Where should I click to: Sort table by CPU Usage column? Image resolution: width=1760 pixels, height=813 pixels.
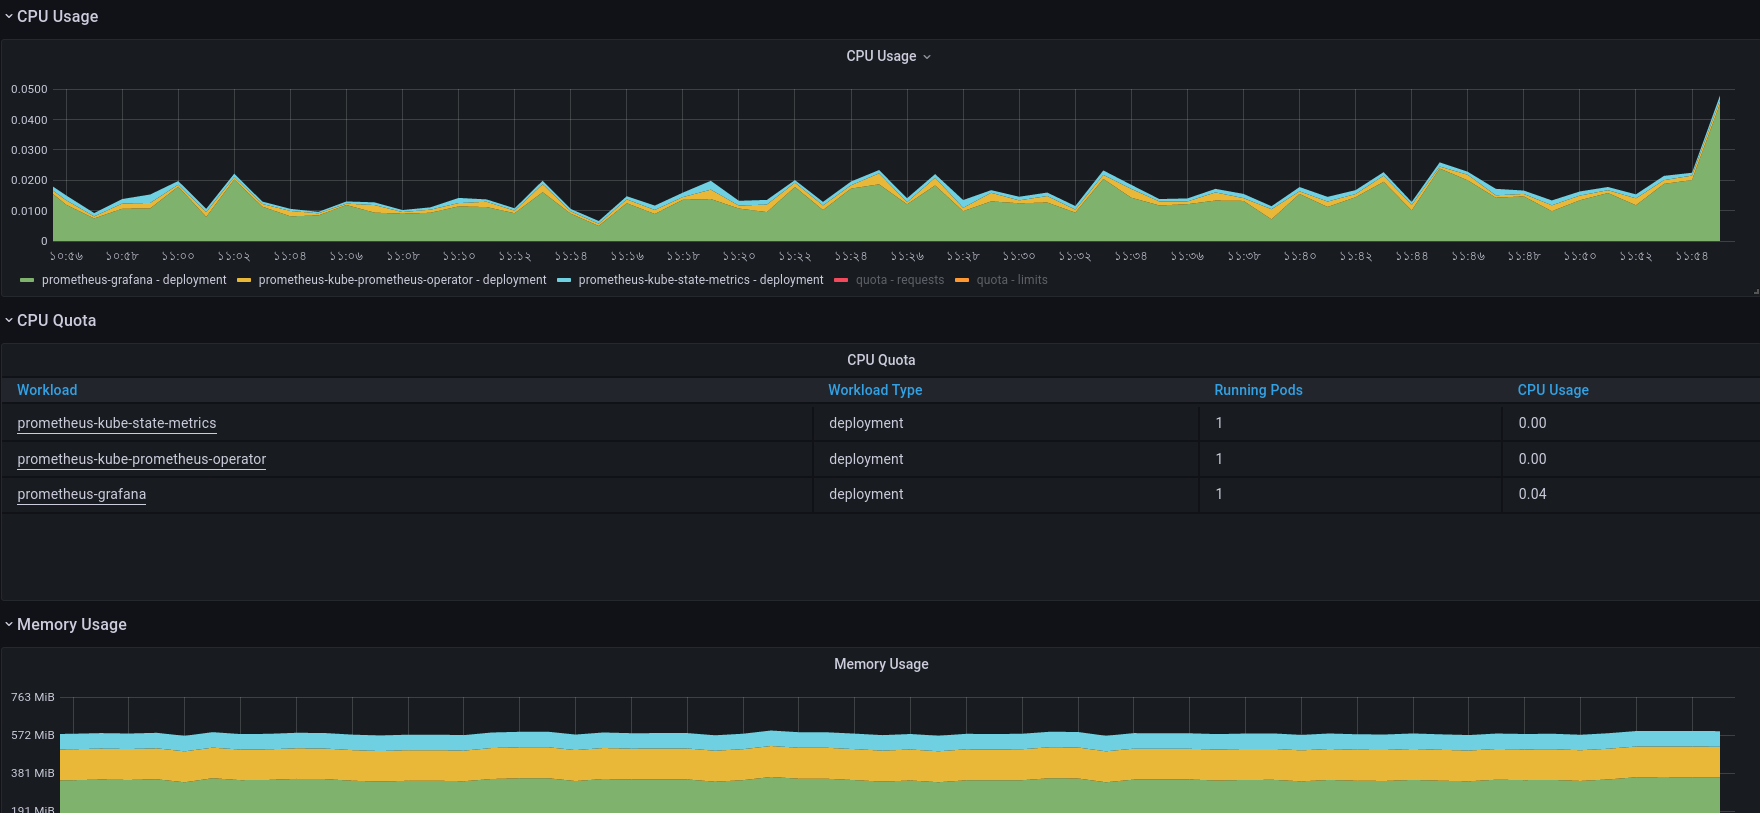click(1553, 390)
